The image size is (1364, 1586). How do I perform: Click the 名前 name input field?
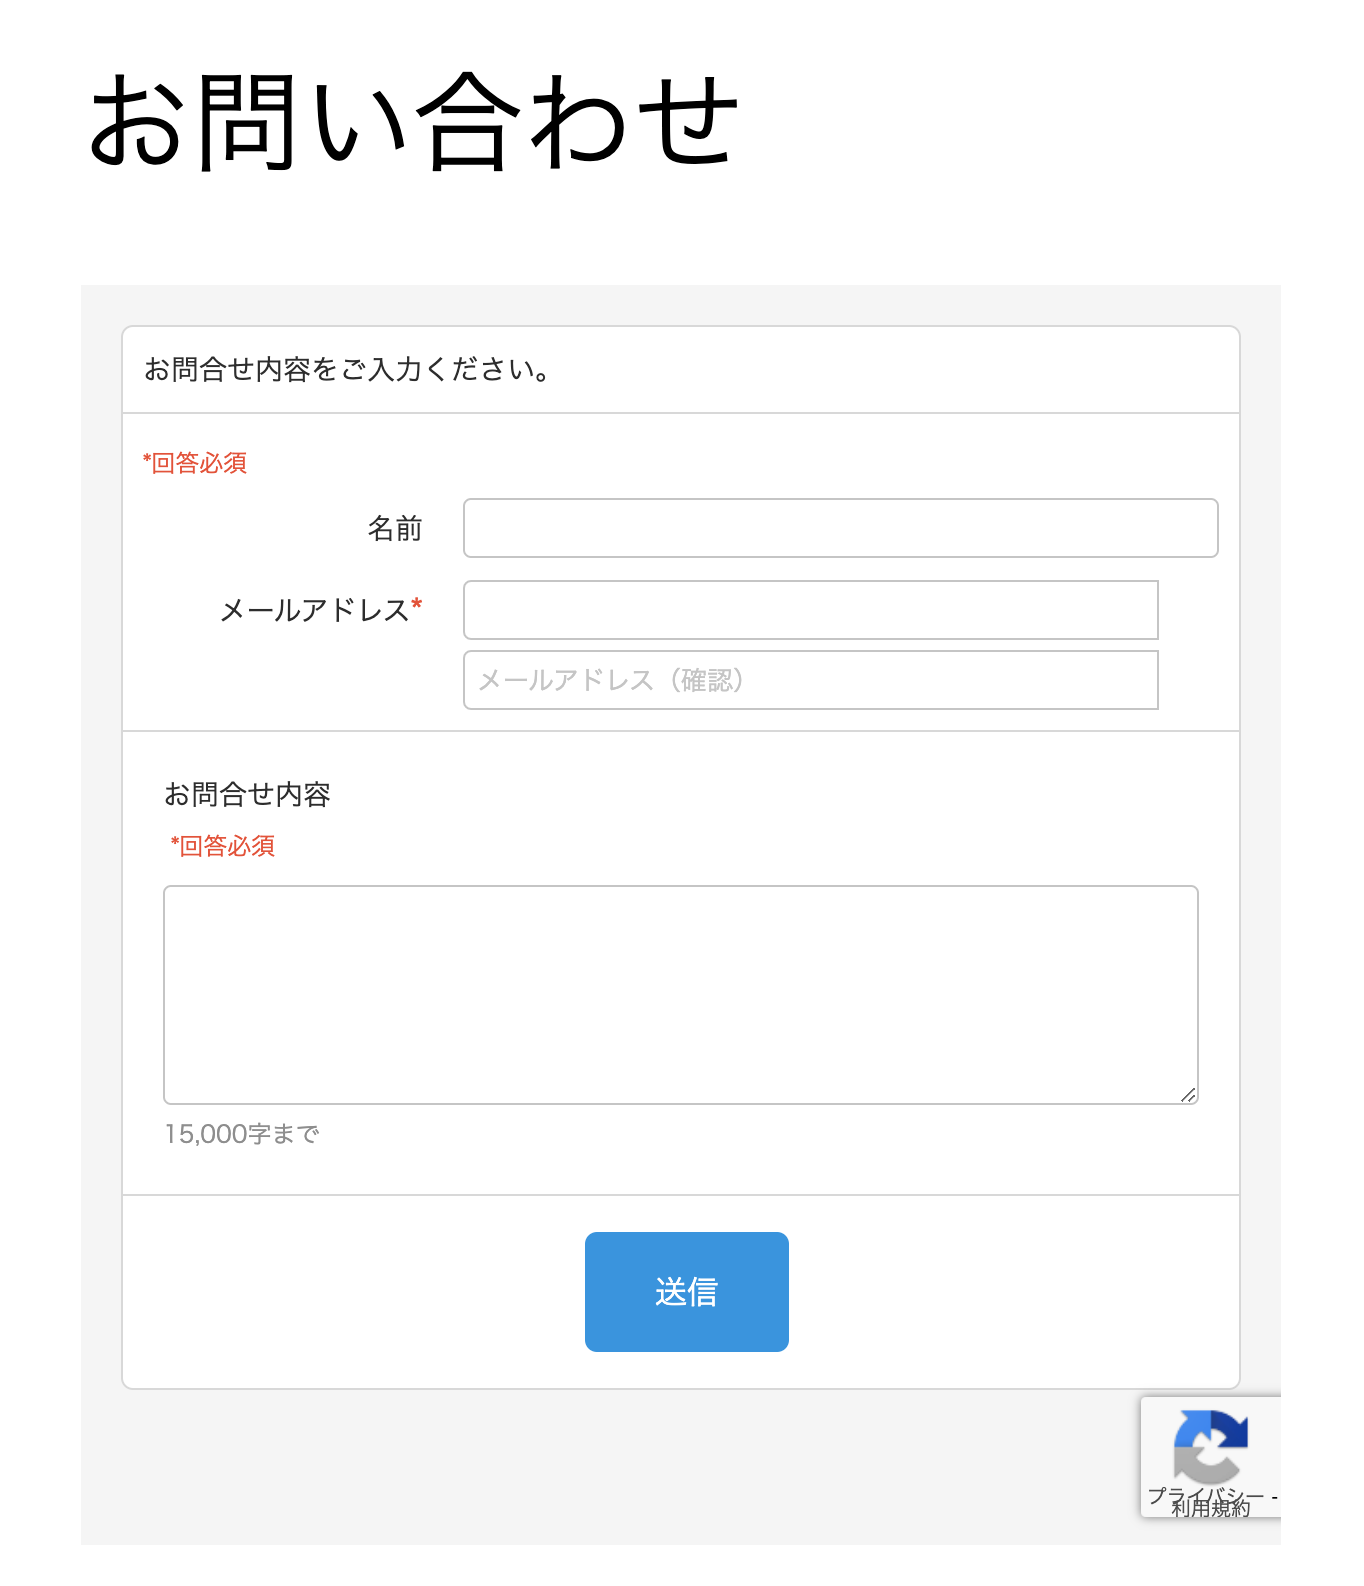[840, 528]
